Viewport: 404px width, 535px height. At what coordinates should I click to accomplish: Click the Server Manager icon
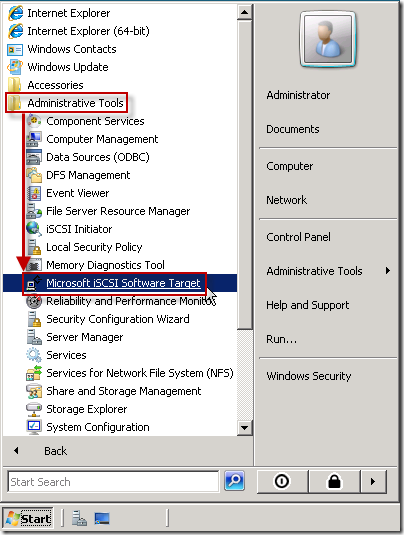pos(34,337)
